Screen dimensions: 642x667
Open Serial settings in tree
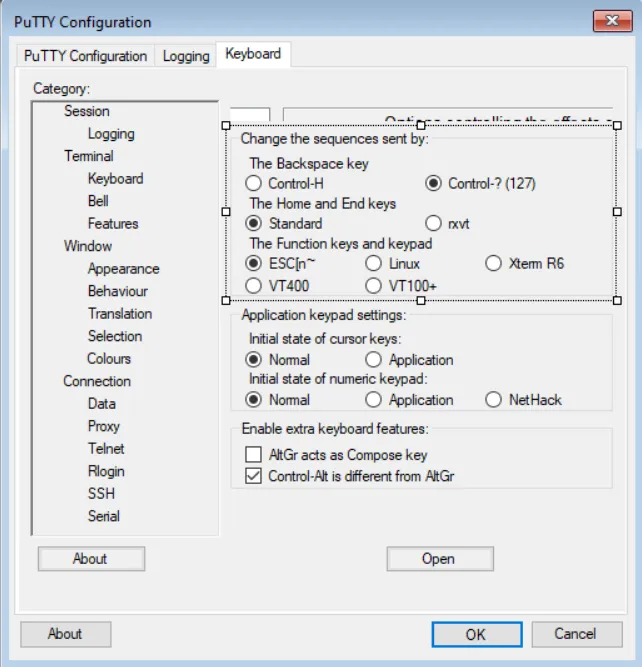point(103,516)
